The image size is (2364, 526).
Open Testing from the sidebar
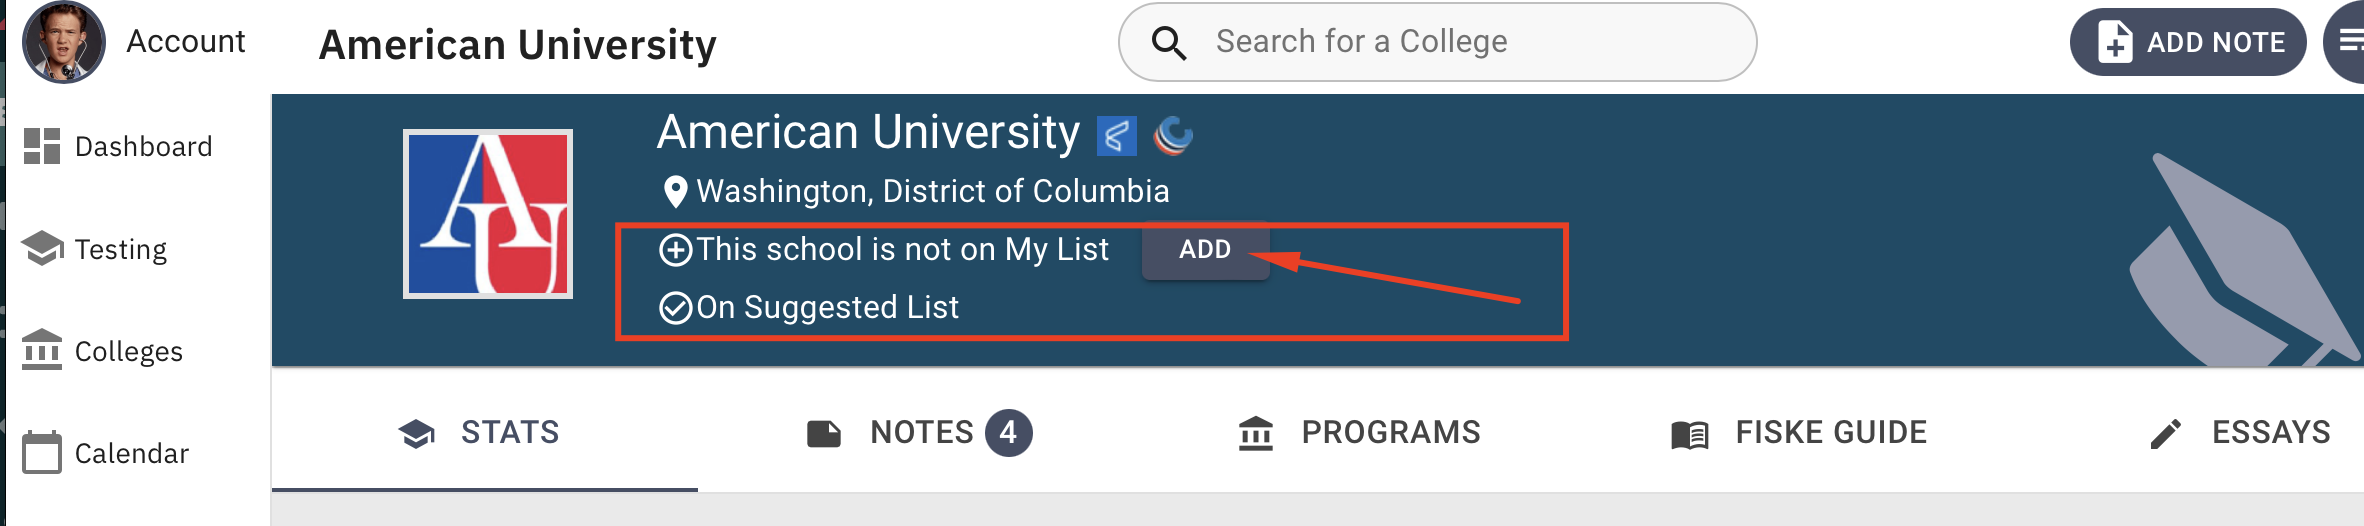pyautogui.click(x=95, y=249)
